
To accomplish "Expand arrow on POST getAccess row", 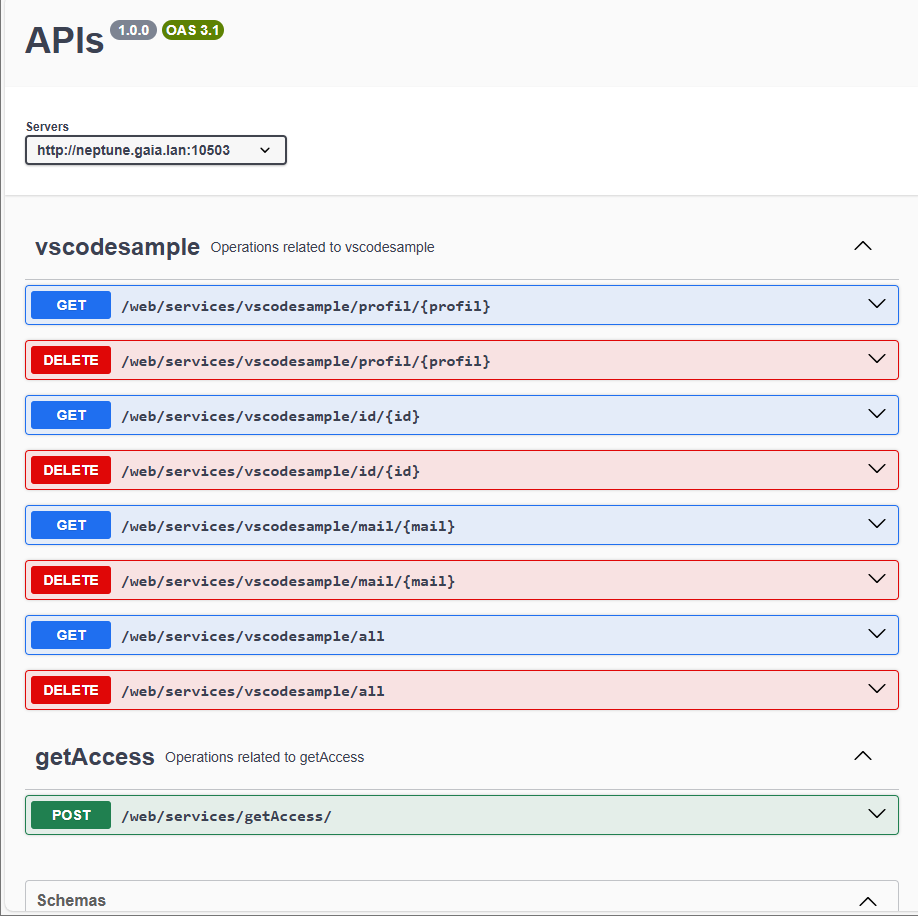I will click(877, 814).
